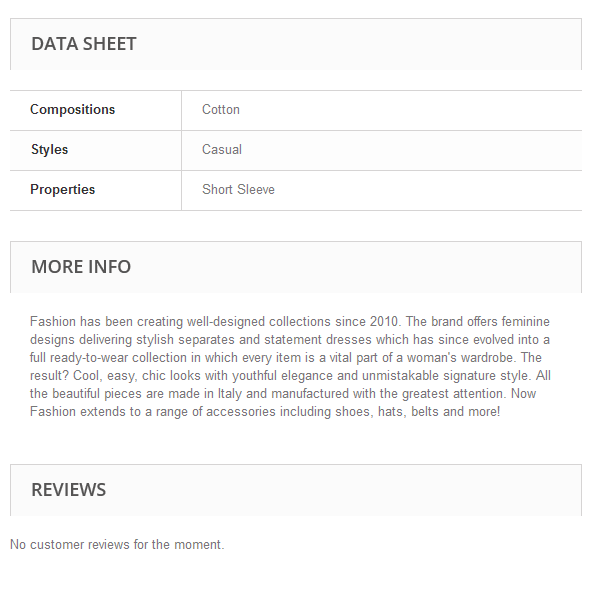Click the year '2010' in description
The height and width of the screenshot is (597, 593).
pyautogui.click(x=384, y=322)
